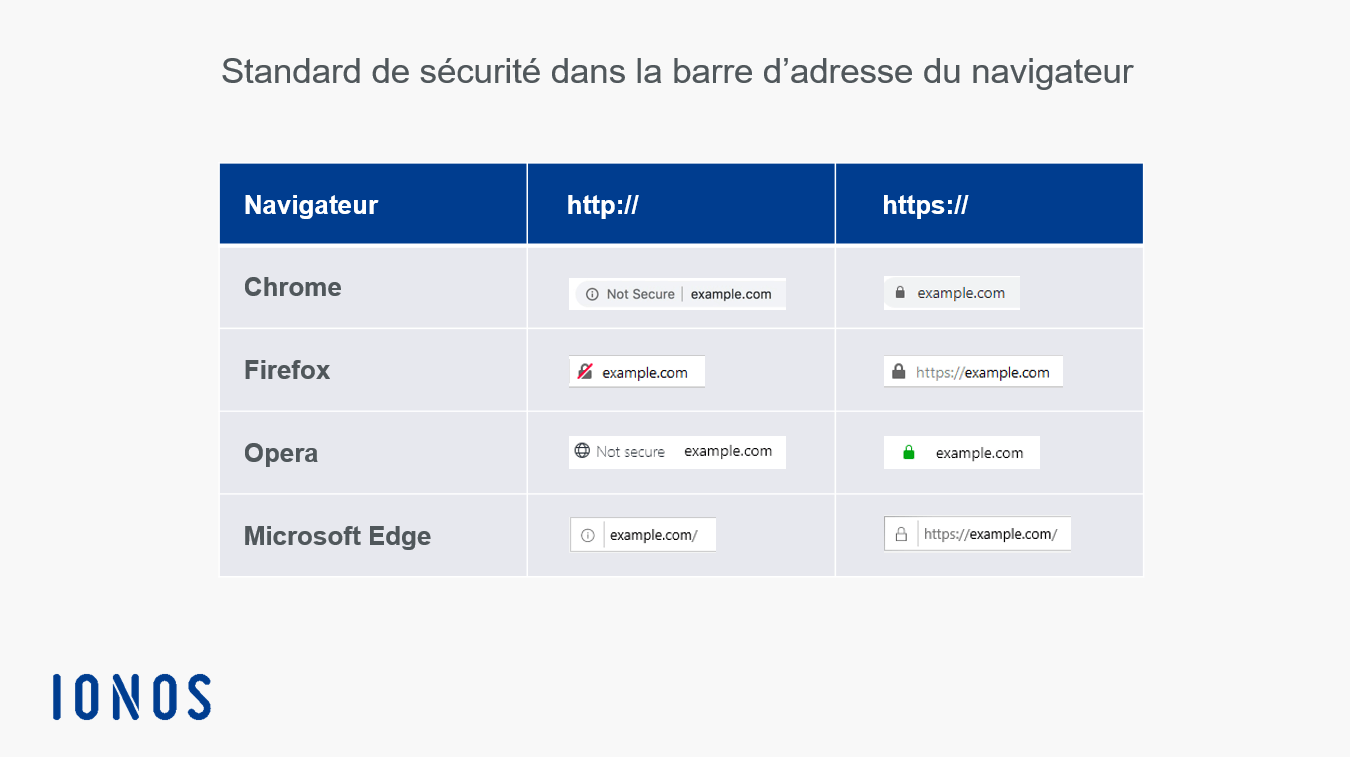Click the Navigateur column header
Screen dimensions: 1350x757
[x=311, y=205]
